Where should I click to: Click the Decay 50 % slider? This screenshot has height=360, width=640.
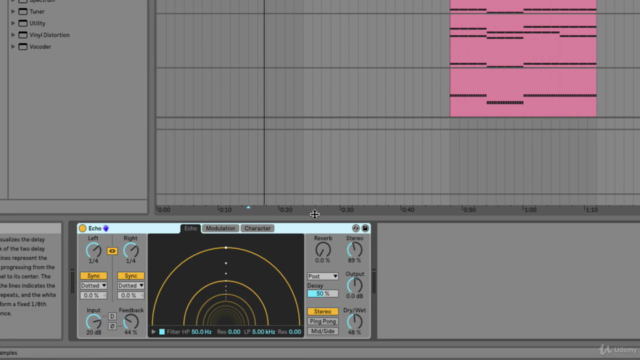click(322, 294)
